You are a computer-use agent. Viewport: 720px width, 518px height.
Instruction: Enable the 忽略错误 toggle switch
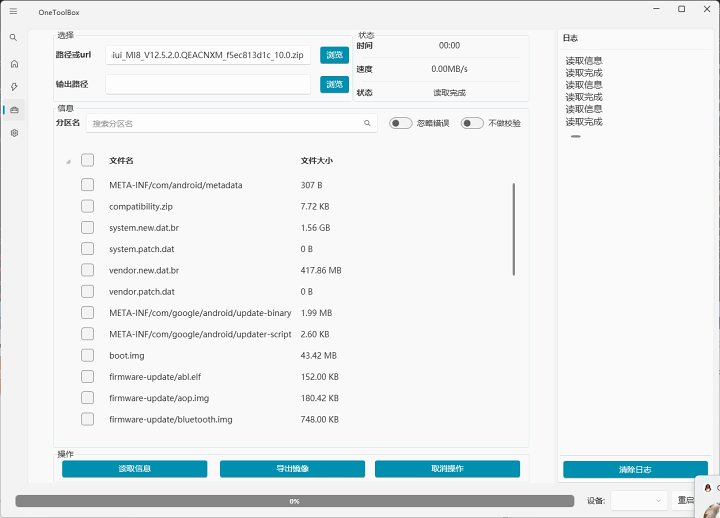(x=401, y=123)
